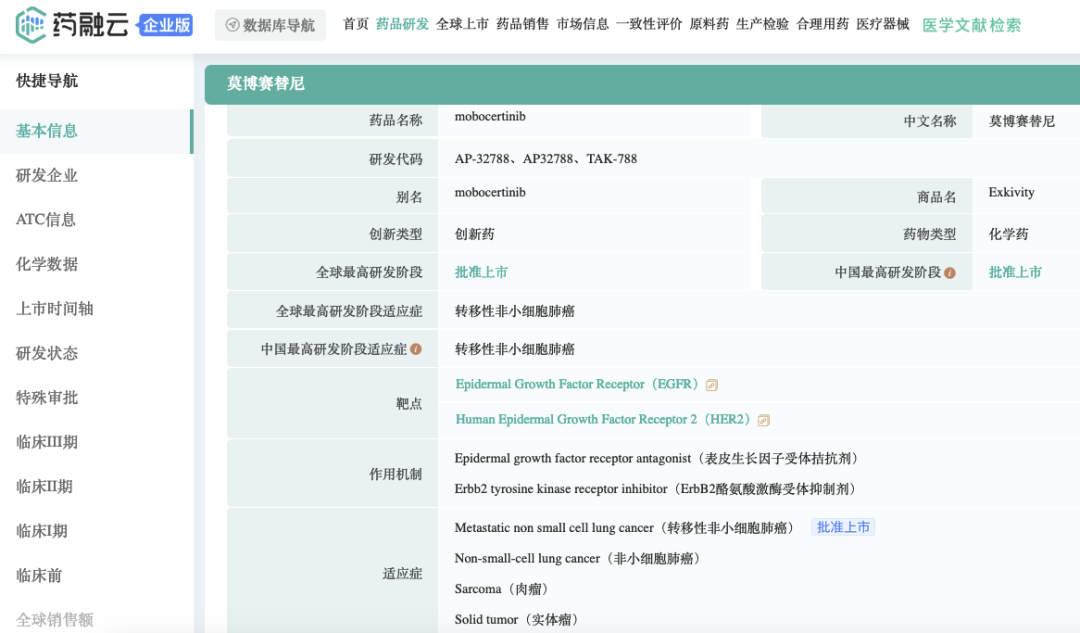Open 全球上市 menu item

(462, 24)
